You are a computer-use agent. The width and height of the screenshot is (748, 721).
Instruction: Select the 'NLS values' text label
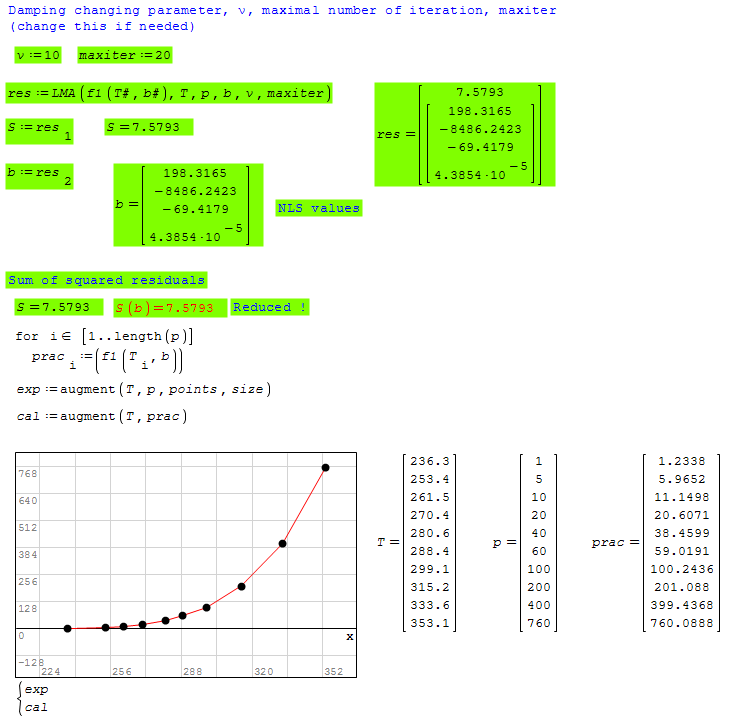pyautogui.click(x=318, y=208)
